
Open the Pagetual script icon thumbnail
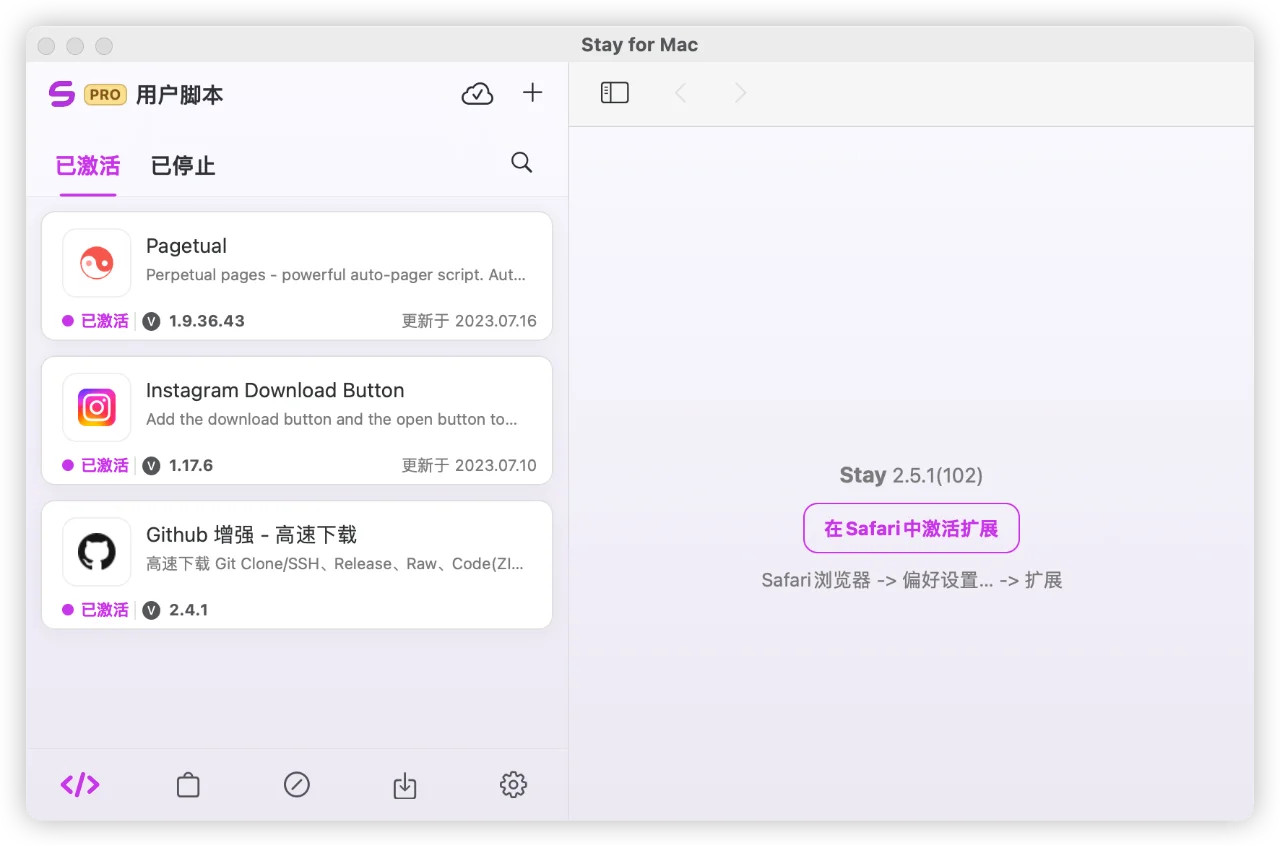coord(96,262)
